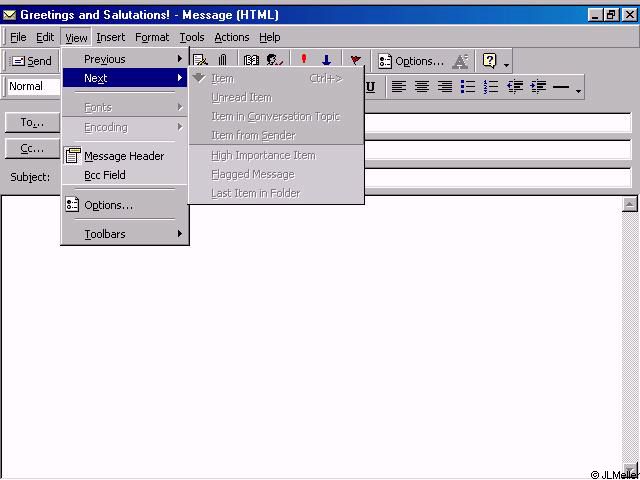Click the vertical scrollbar track
The width and height of the screenshot is (640, 480).
tap(630, 337)
